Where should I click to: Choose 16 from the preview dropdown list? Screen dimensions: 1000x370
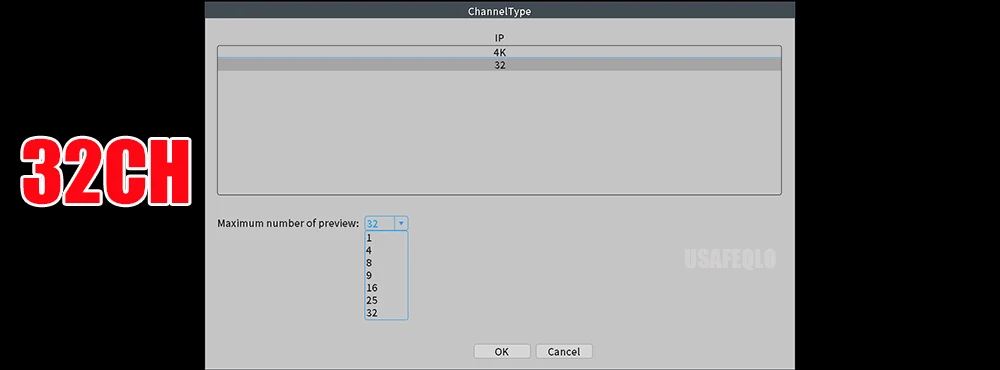tap(386, 288)
